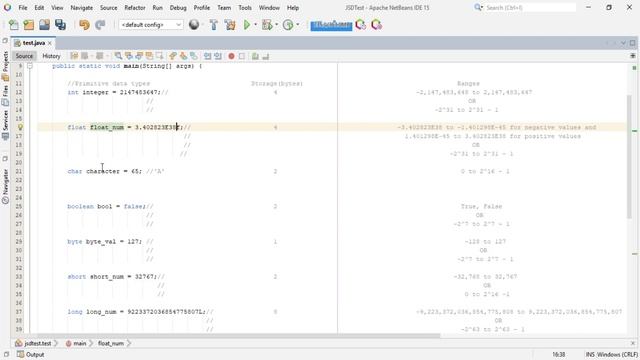Click the editor split handle icon
Screen dimensions: 640x360
click(633, 56)
